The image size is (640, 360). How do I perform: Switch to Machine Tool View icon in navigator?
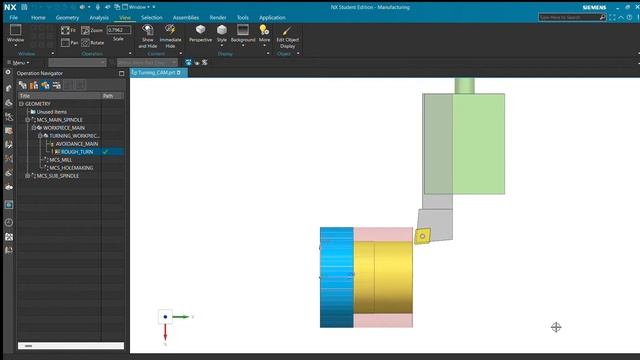pyautogui.click(x=34, y=85)
